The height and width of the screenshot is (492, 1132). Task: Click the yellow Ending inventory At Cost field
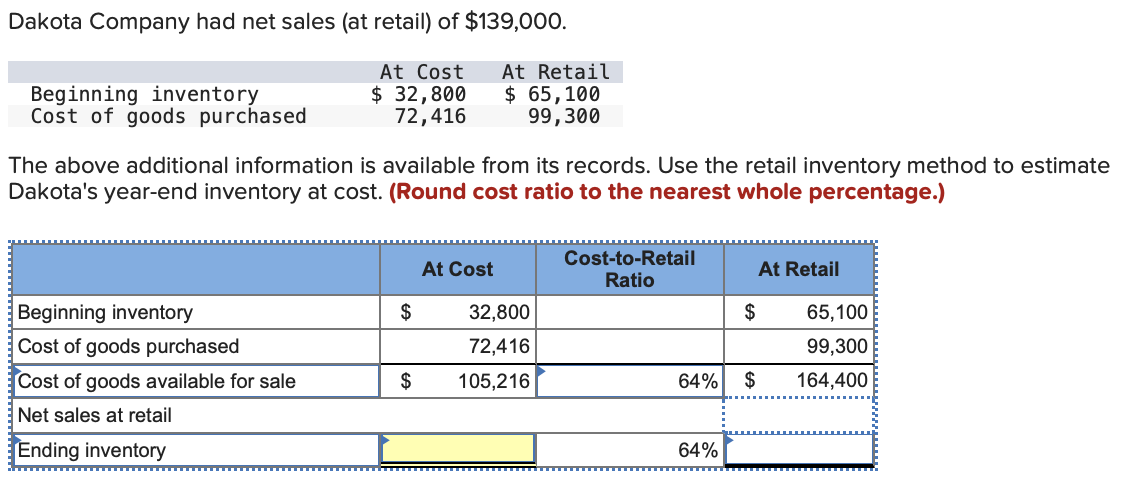tap(458, 449)
